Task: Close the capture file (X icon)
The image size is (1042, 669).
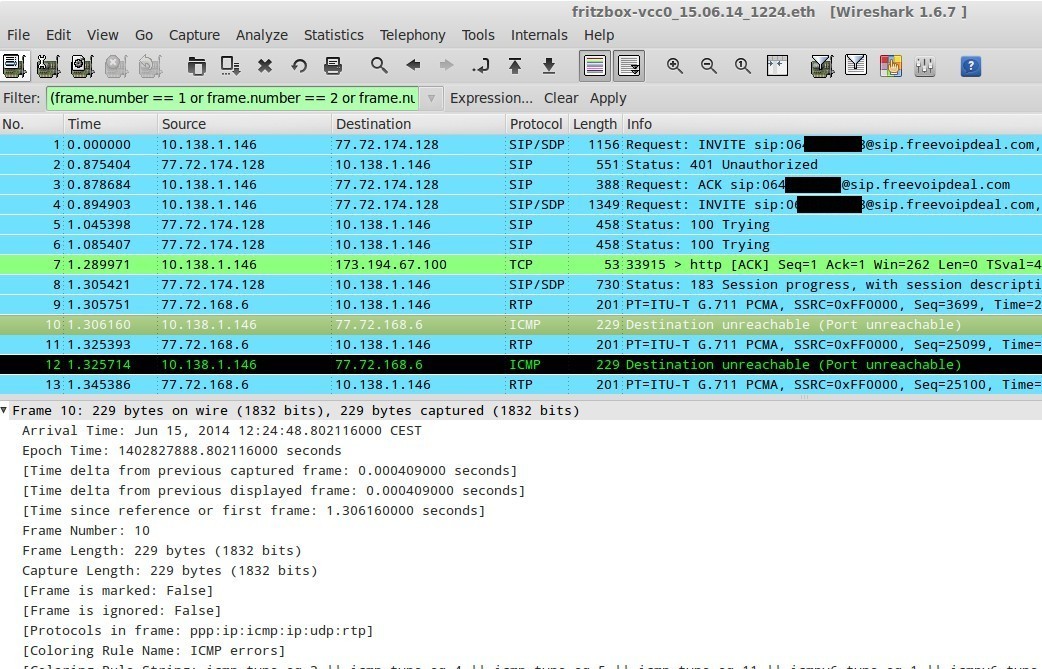Action: (264, 66)
